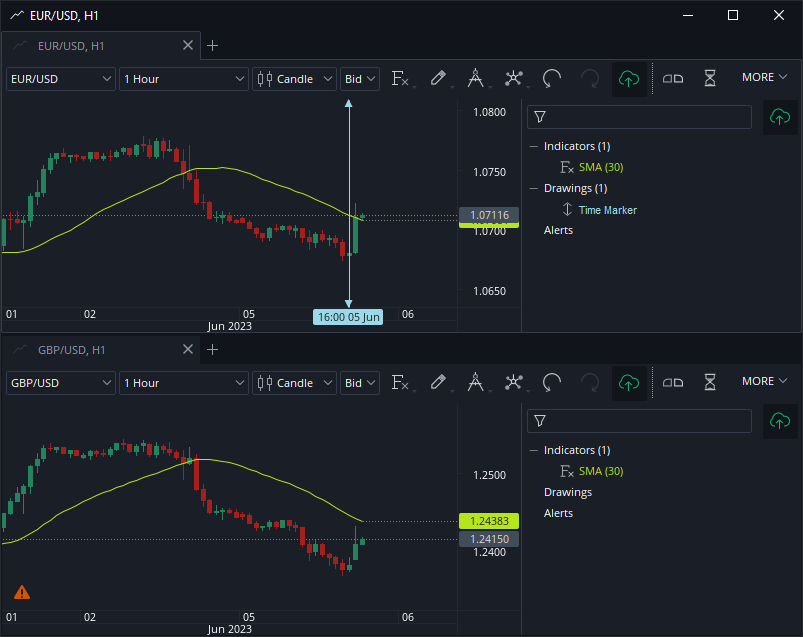Open MORE menu in EUR/USD toolbar
This screenshot has height=637, width=803.
(x=764, y=77)
